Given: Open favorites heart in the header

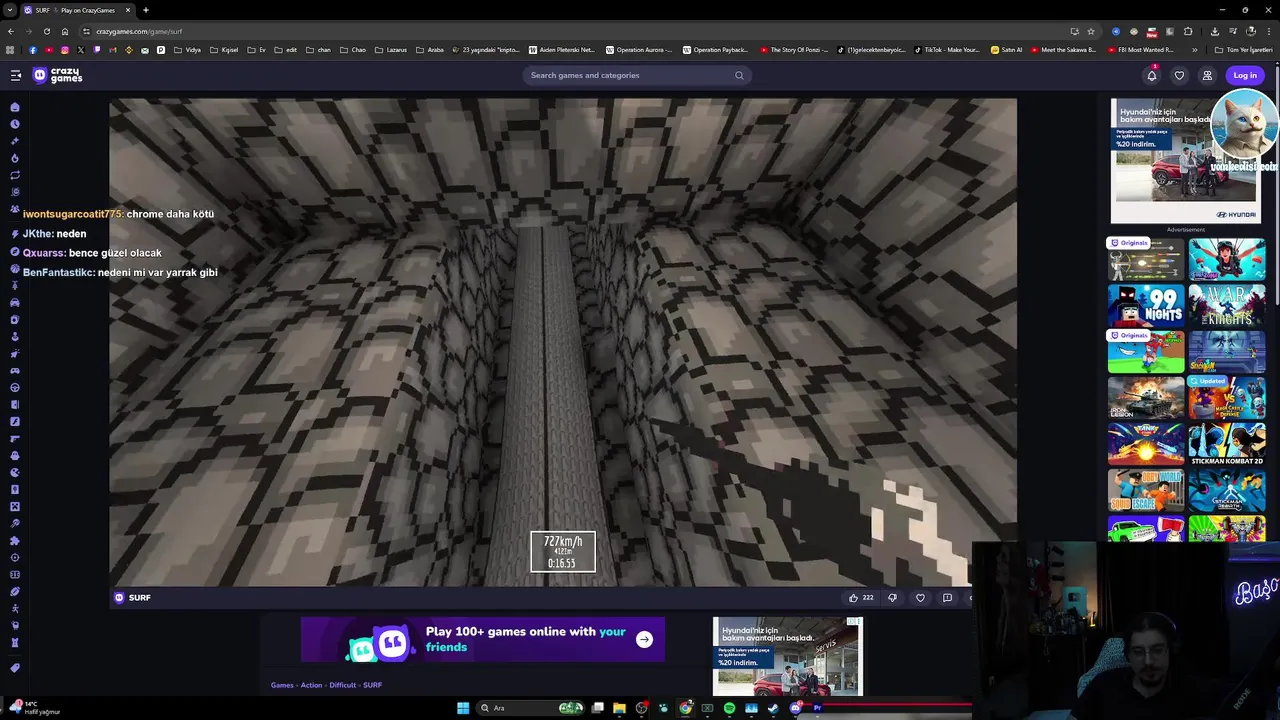Looking at the screenshot, I should [x=1179, y=75].
